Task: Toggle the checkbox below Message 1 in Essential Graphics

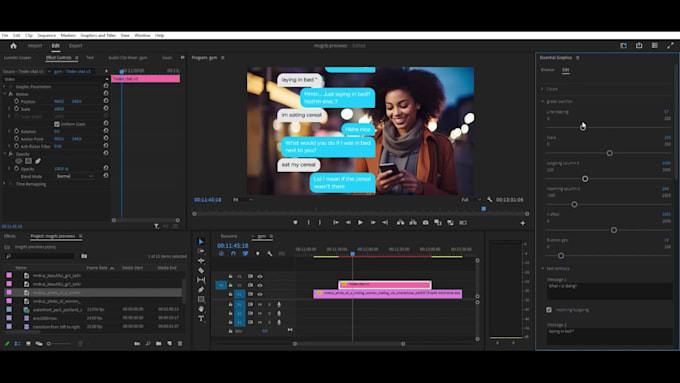Action: tap(549, 310)
